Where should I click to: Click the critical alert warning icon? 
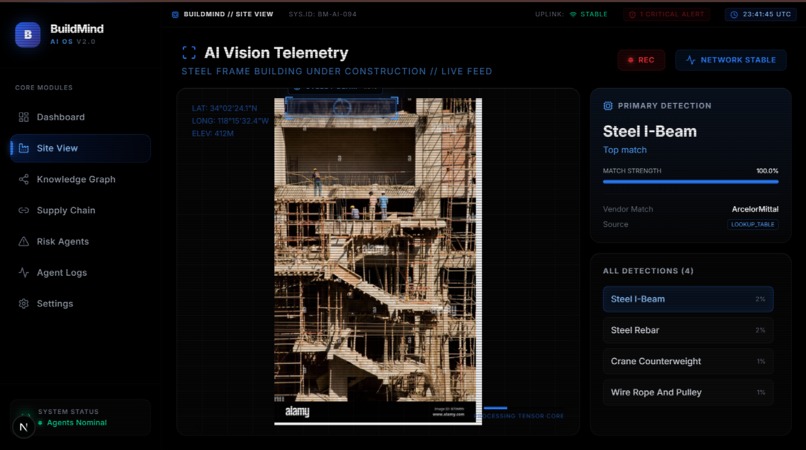[632, 14]
